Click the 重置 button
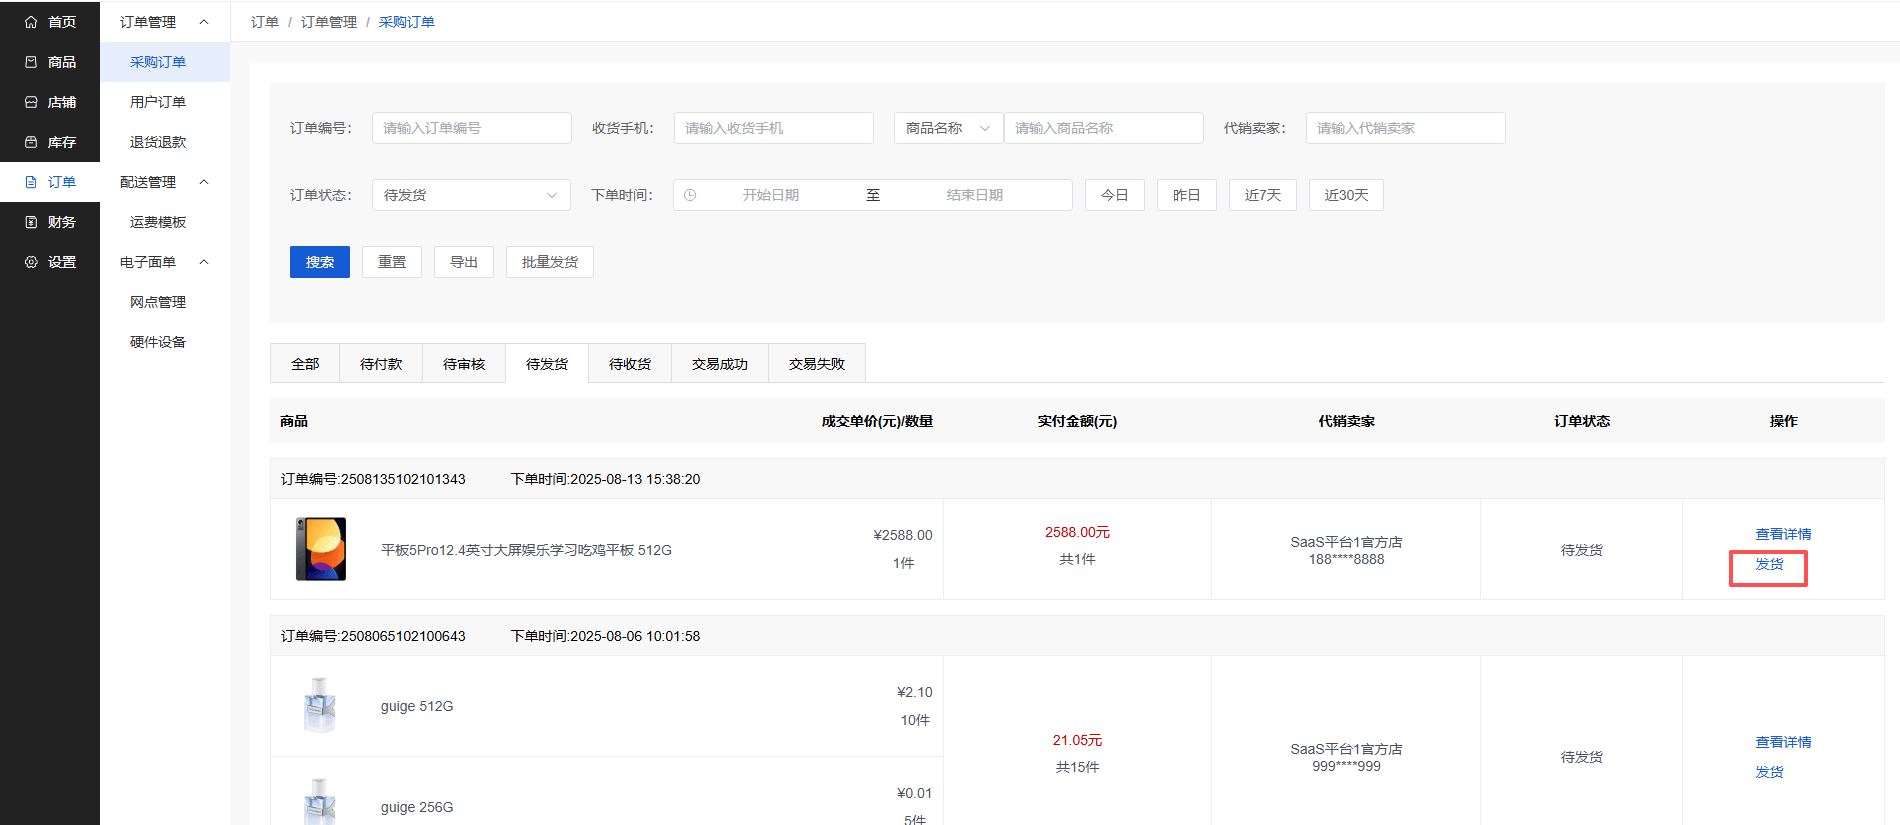The height and width of the screenshot is (825, 1900). point(392,262)
